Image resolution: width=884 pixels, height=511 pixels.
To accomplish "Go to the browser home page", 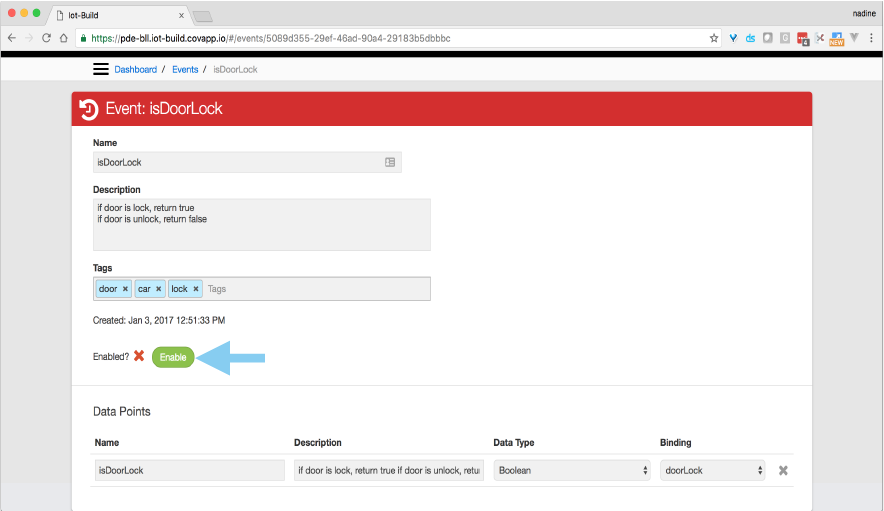I will (x=63, y=38).
